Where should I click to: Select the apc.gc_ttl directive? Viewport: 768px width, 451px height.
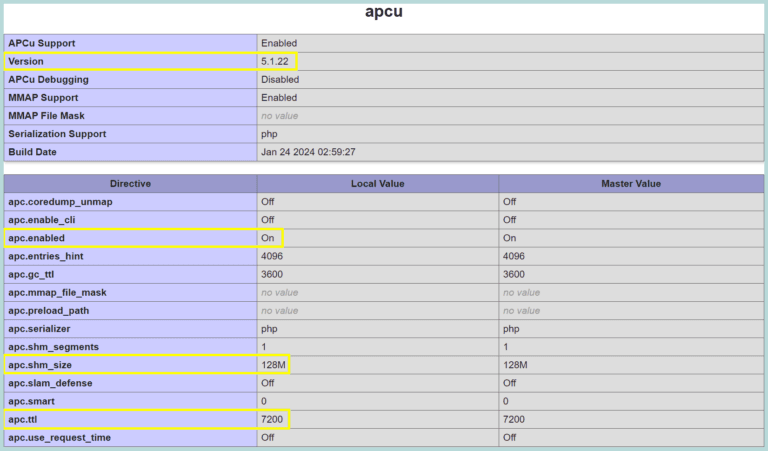coord(31,274)
